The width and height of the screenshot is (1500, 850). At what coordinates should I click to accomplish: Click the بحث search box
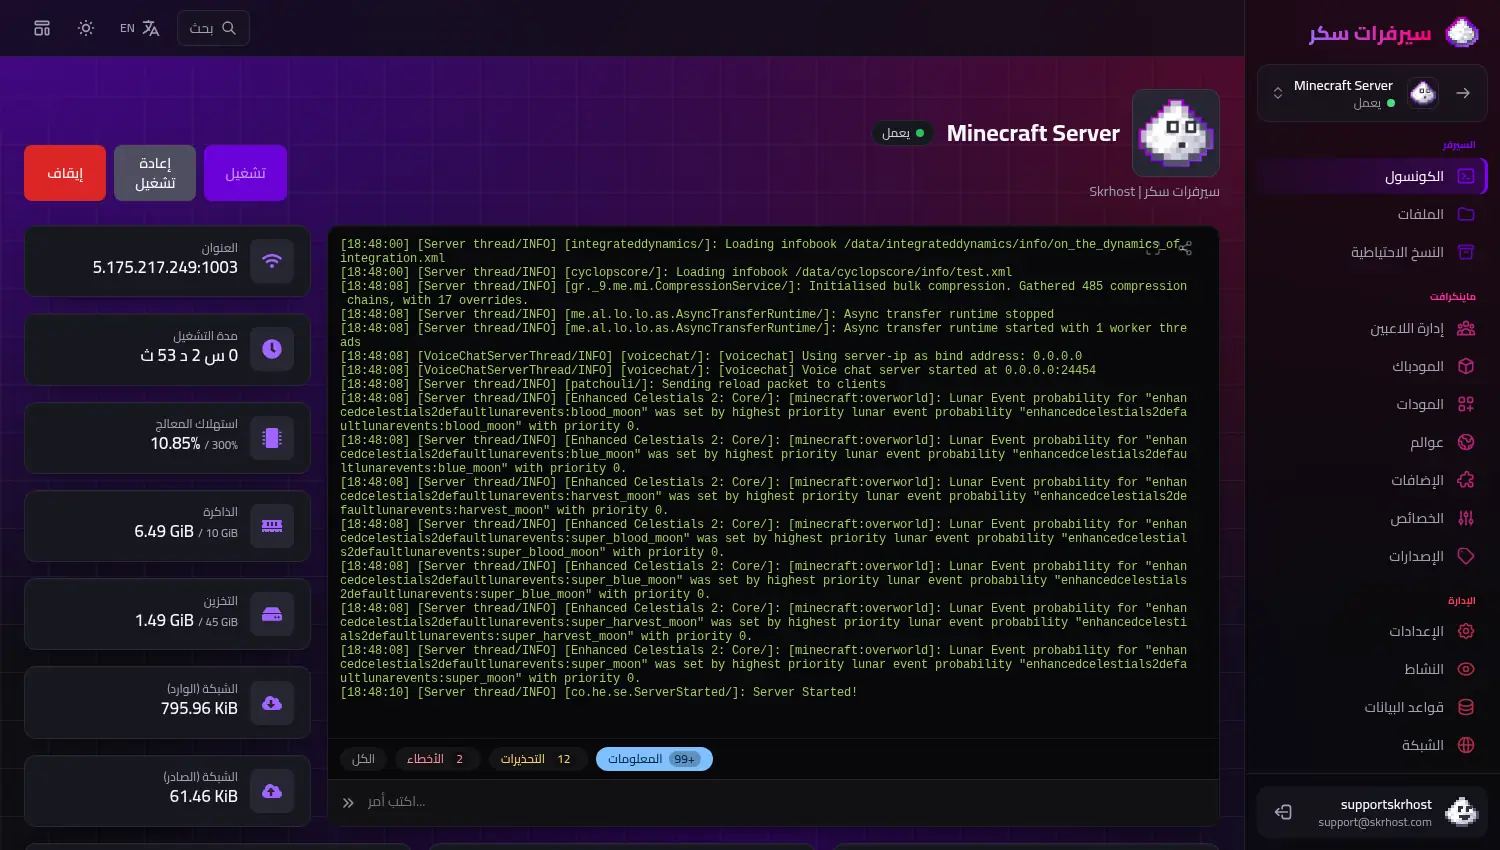click(213, 28)
